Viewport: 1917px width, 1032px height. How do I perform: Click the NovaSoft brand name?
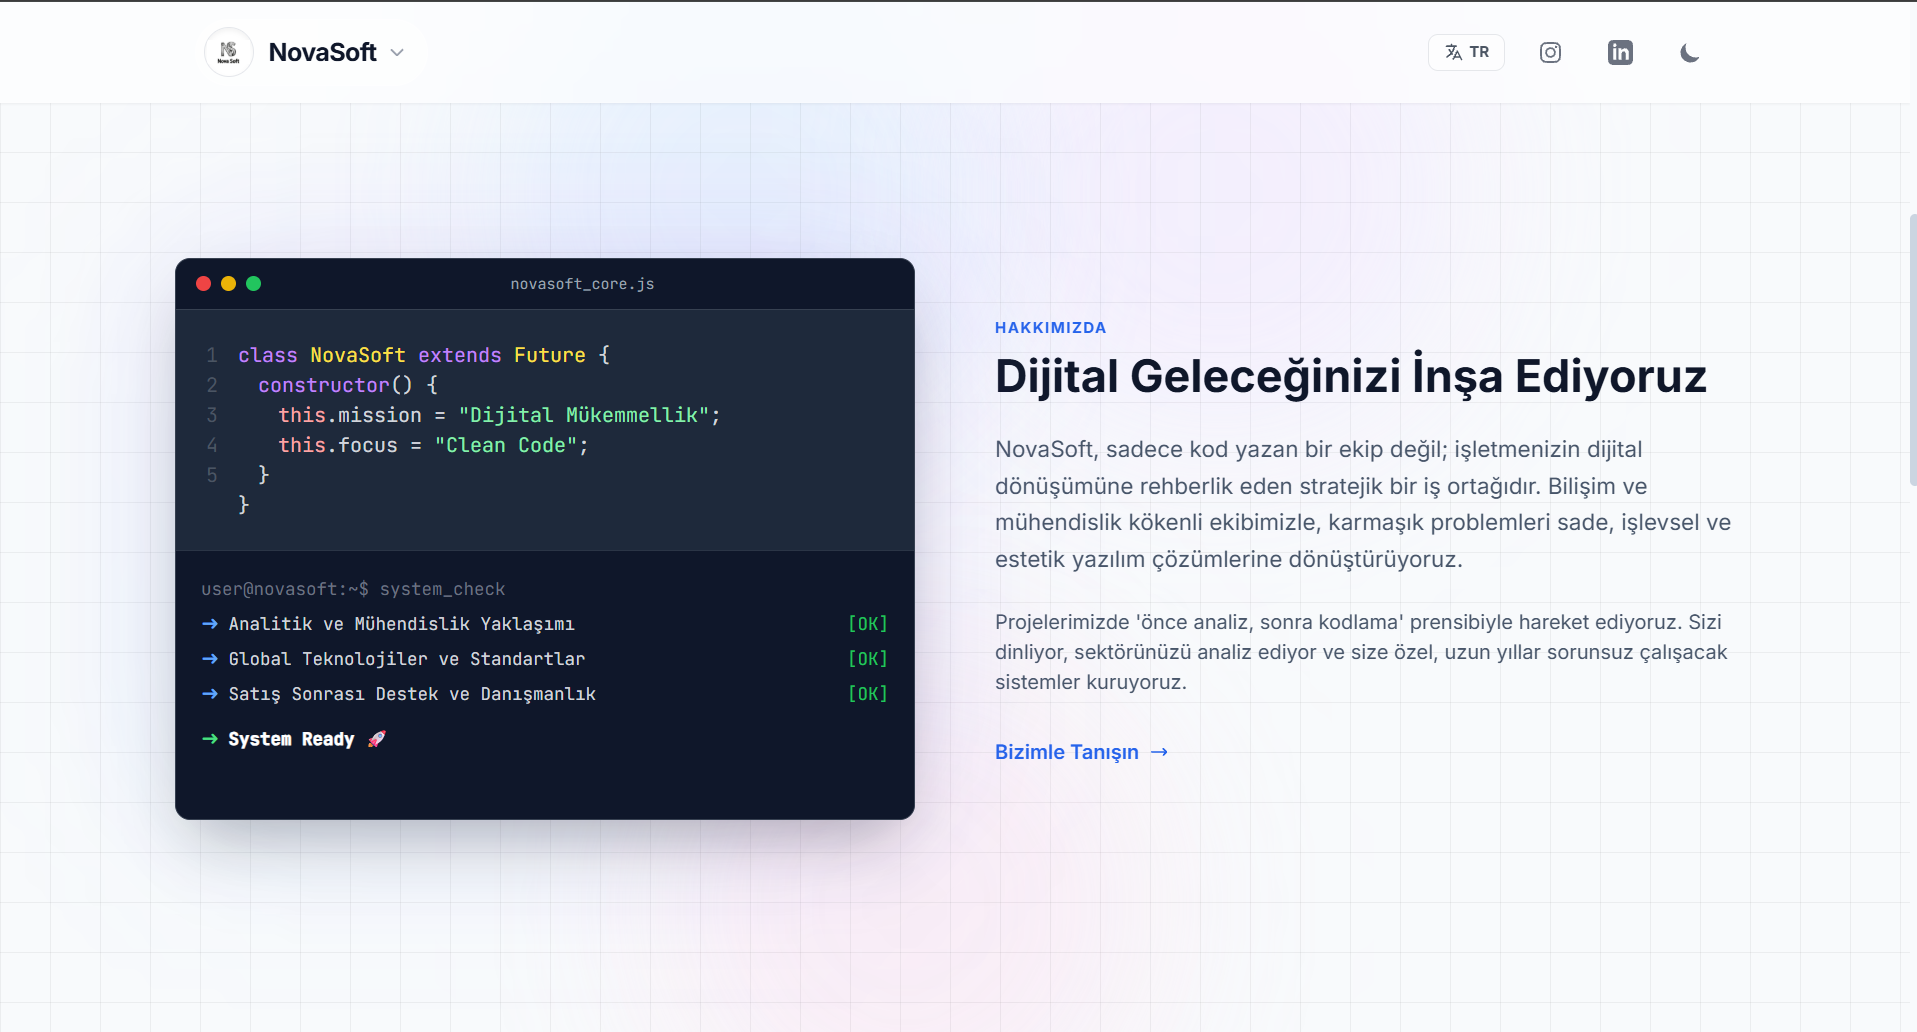point(322,52)
